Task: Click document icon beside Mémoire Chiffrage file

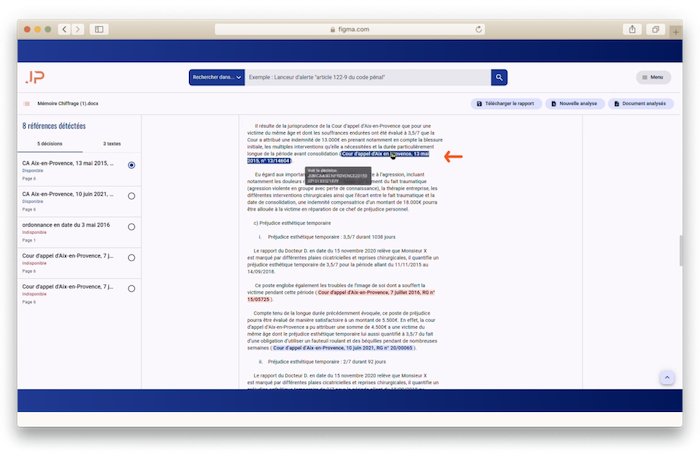Action: pos(27,104)
